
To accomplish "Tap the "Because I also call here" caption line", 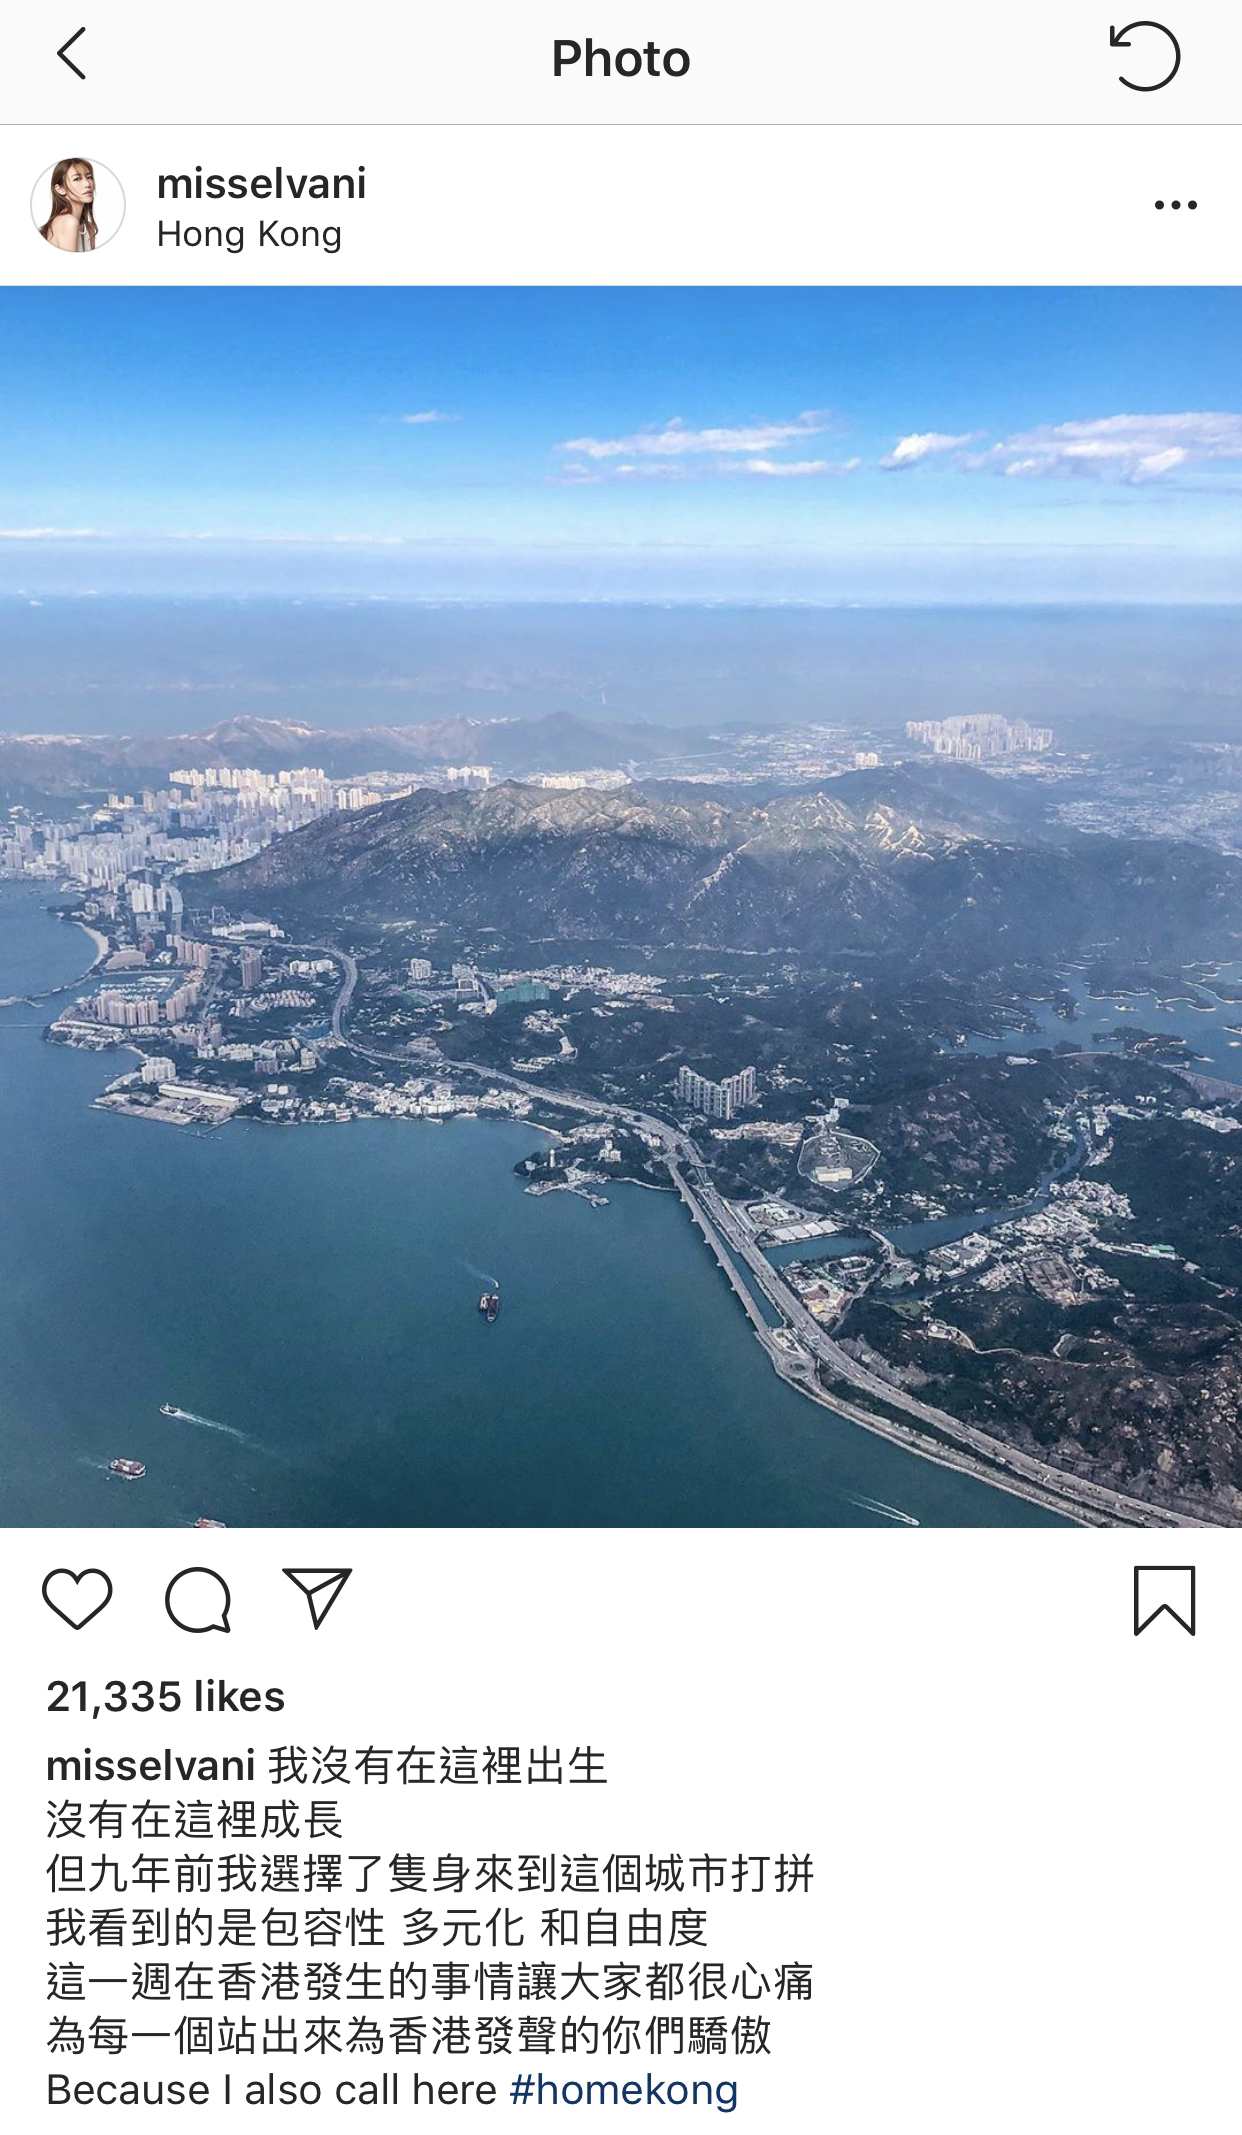I will 272,2091.
